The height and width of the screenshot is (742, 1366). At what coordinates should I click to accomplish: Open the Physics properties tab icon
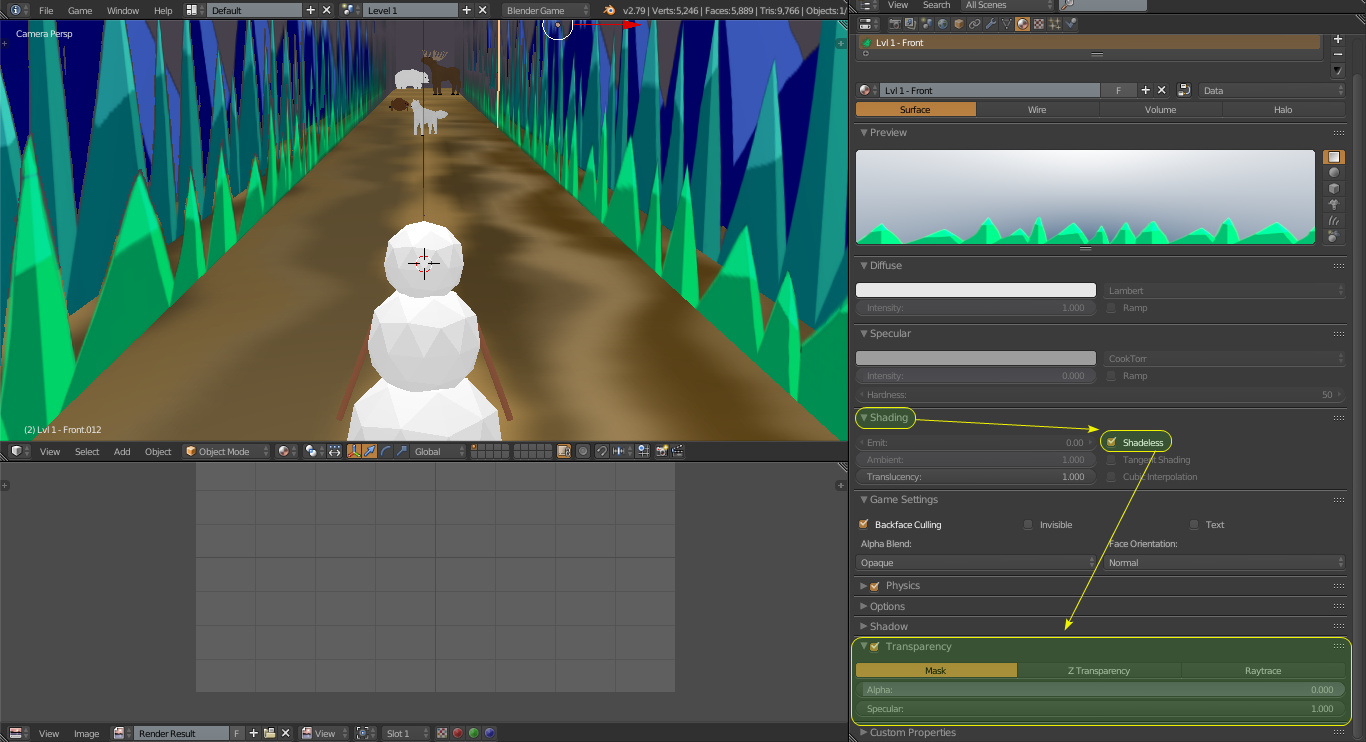coord(1071,24)
